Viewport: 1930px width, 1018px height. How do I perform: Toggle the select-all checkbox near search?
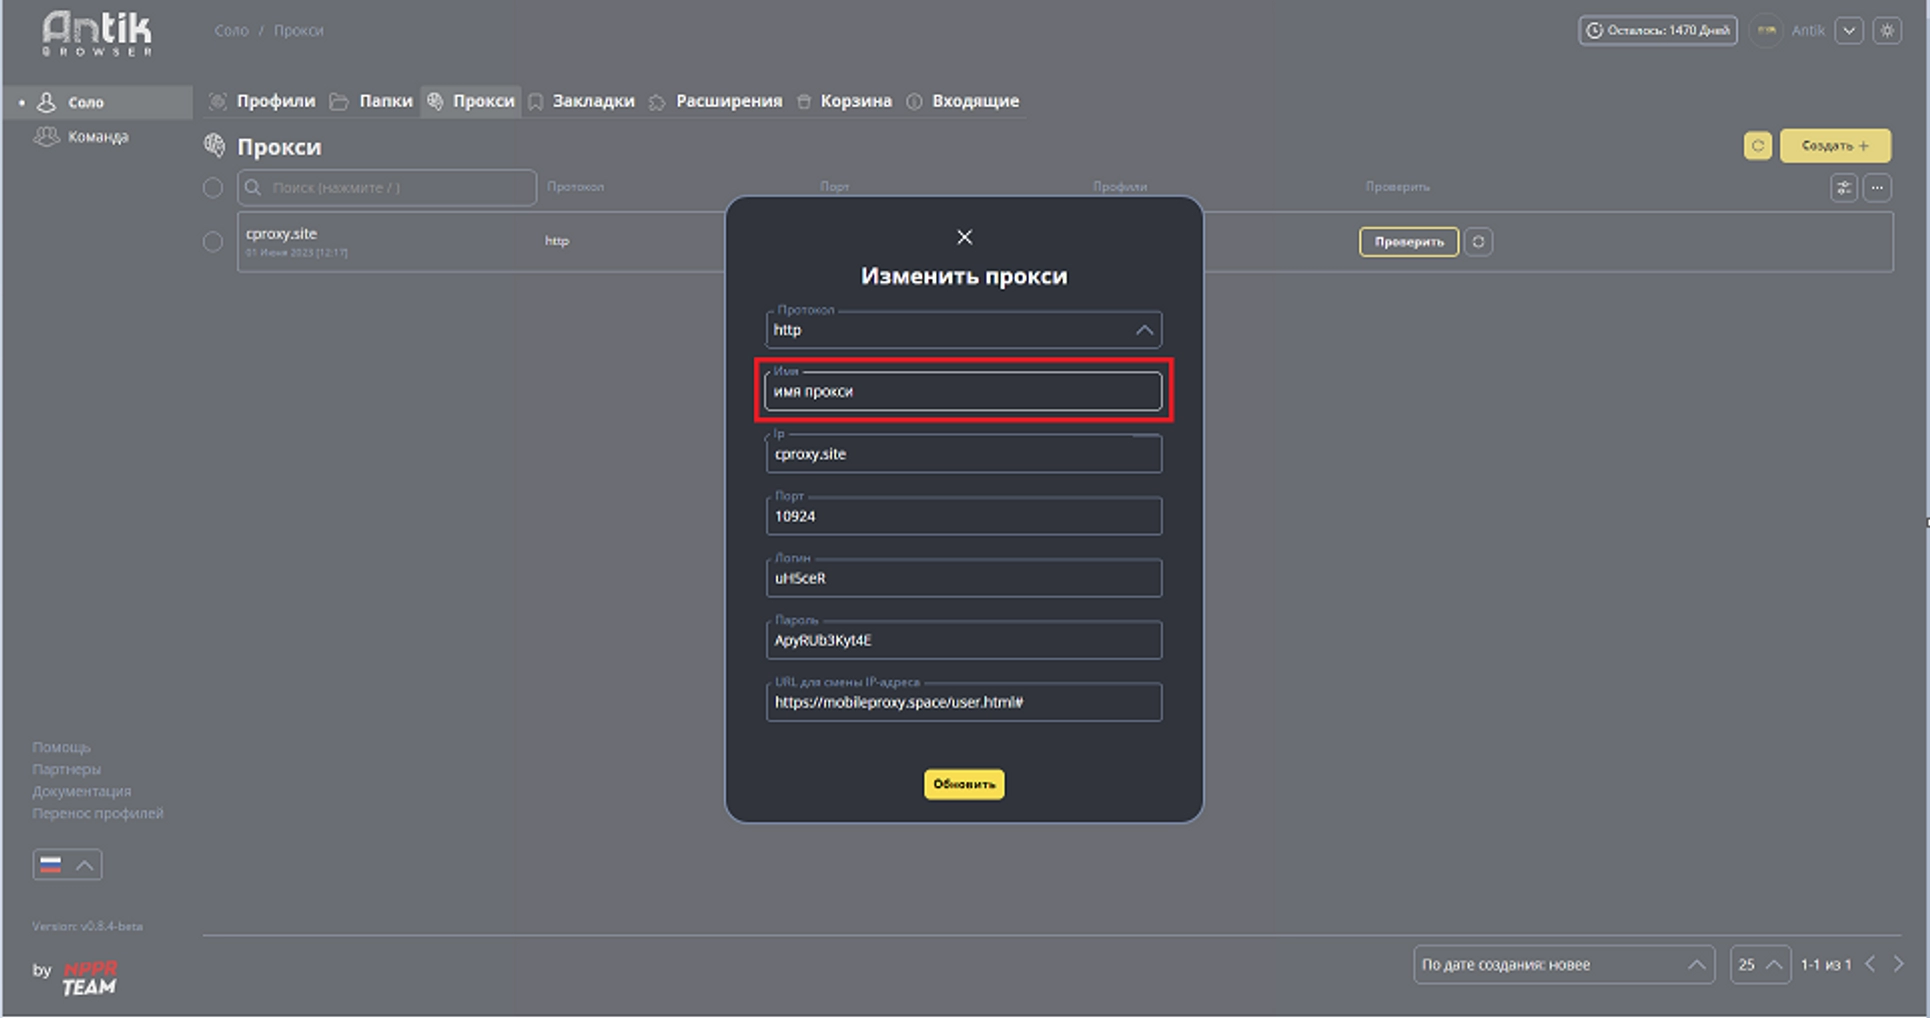[x=213, y=188]
